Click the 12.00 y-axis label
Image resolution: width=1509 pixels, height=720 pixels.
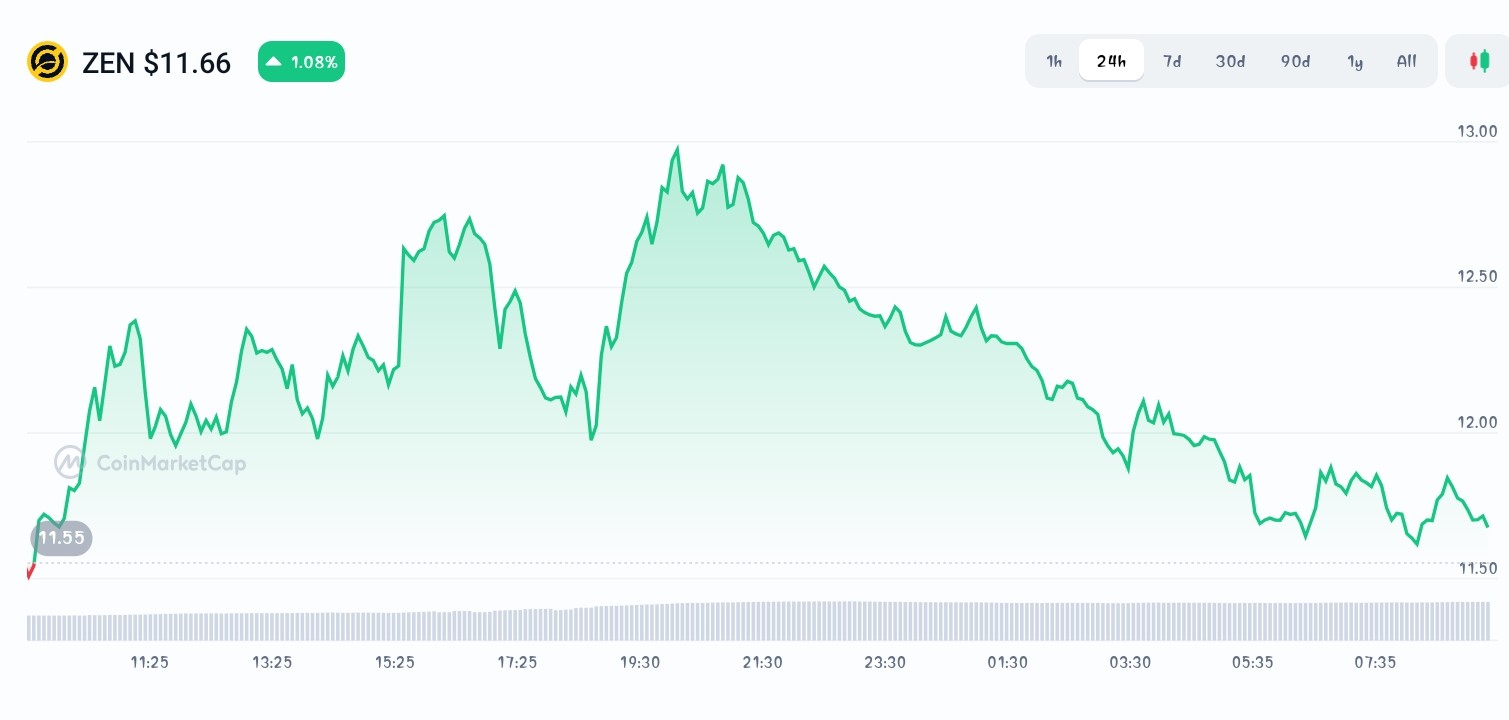1477,422
